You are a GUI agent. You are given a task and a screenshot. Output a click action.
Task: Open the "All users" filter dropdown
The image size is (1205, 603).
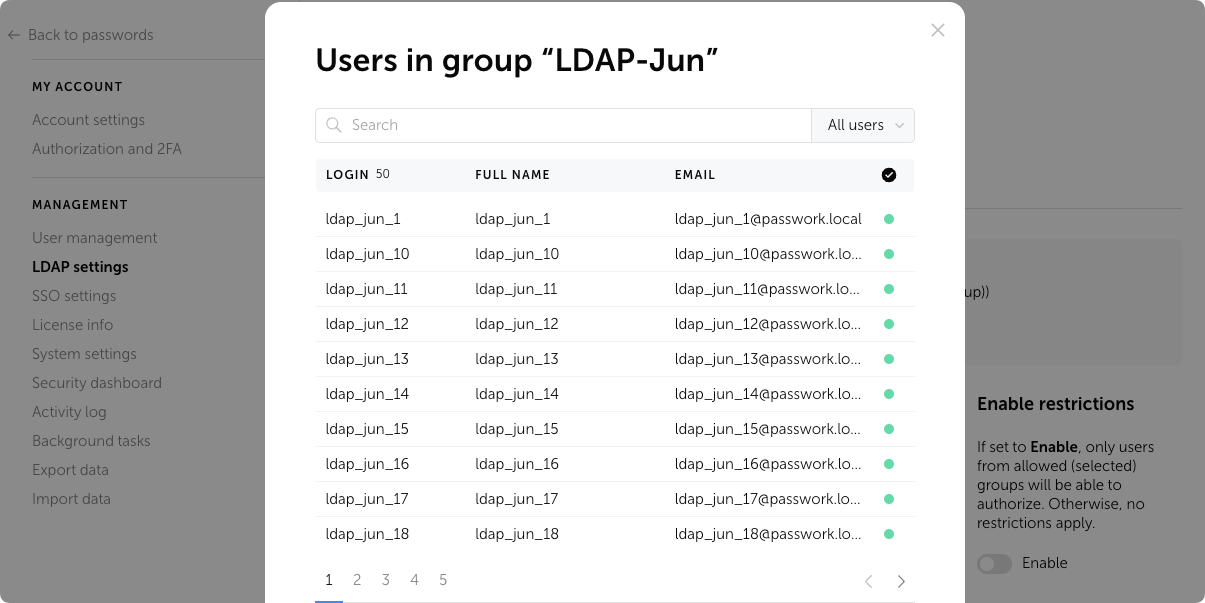(862, 125)
